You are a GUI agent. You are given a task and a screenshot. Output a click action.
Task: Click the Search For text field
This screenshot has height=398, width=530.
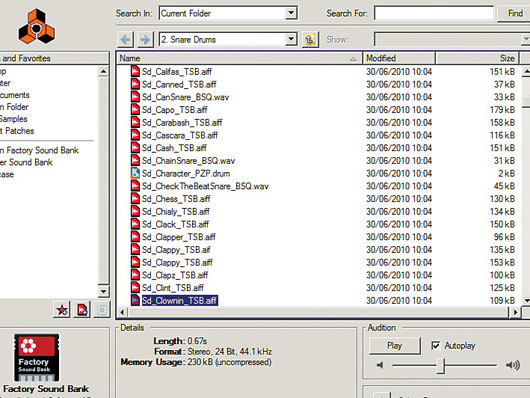(x=434, y=14)
